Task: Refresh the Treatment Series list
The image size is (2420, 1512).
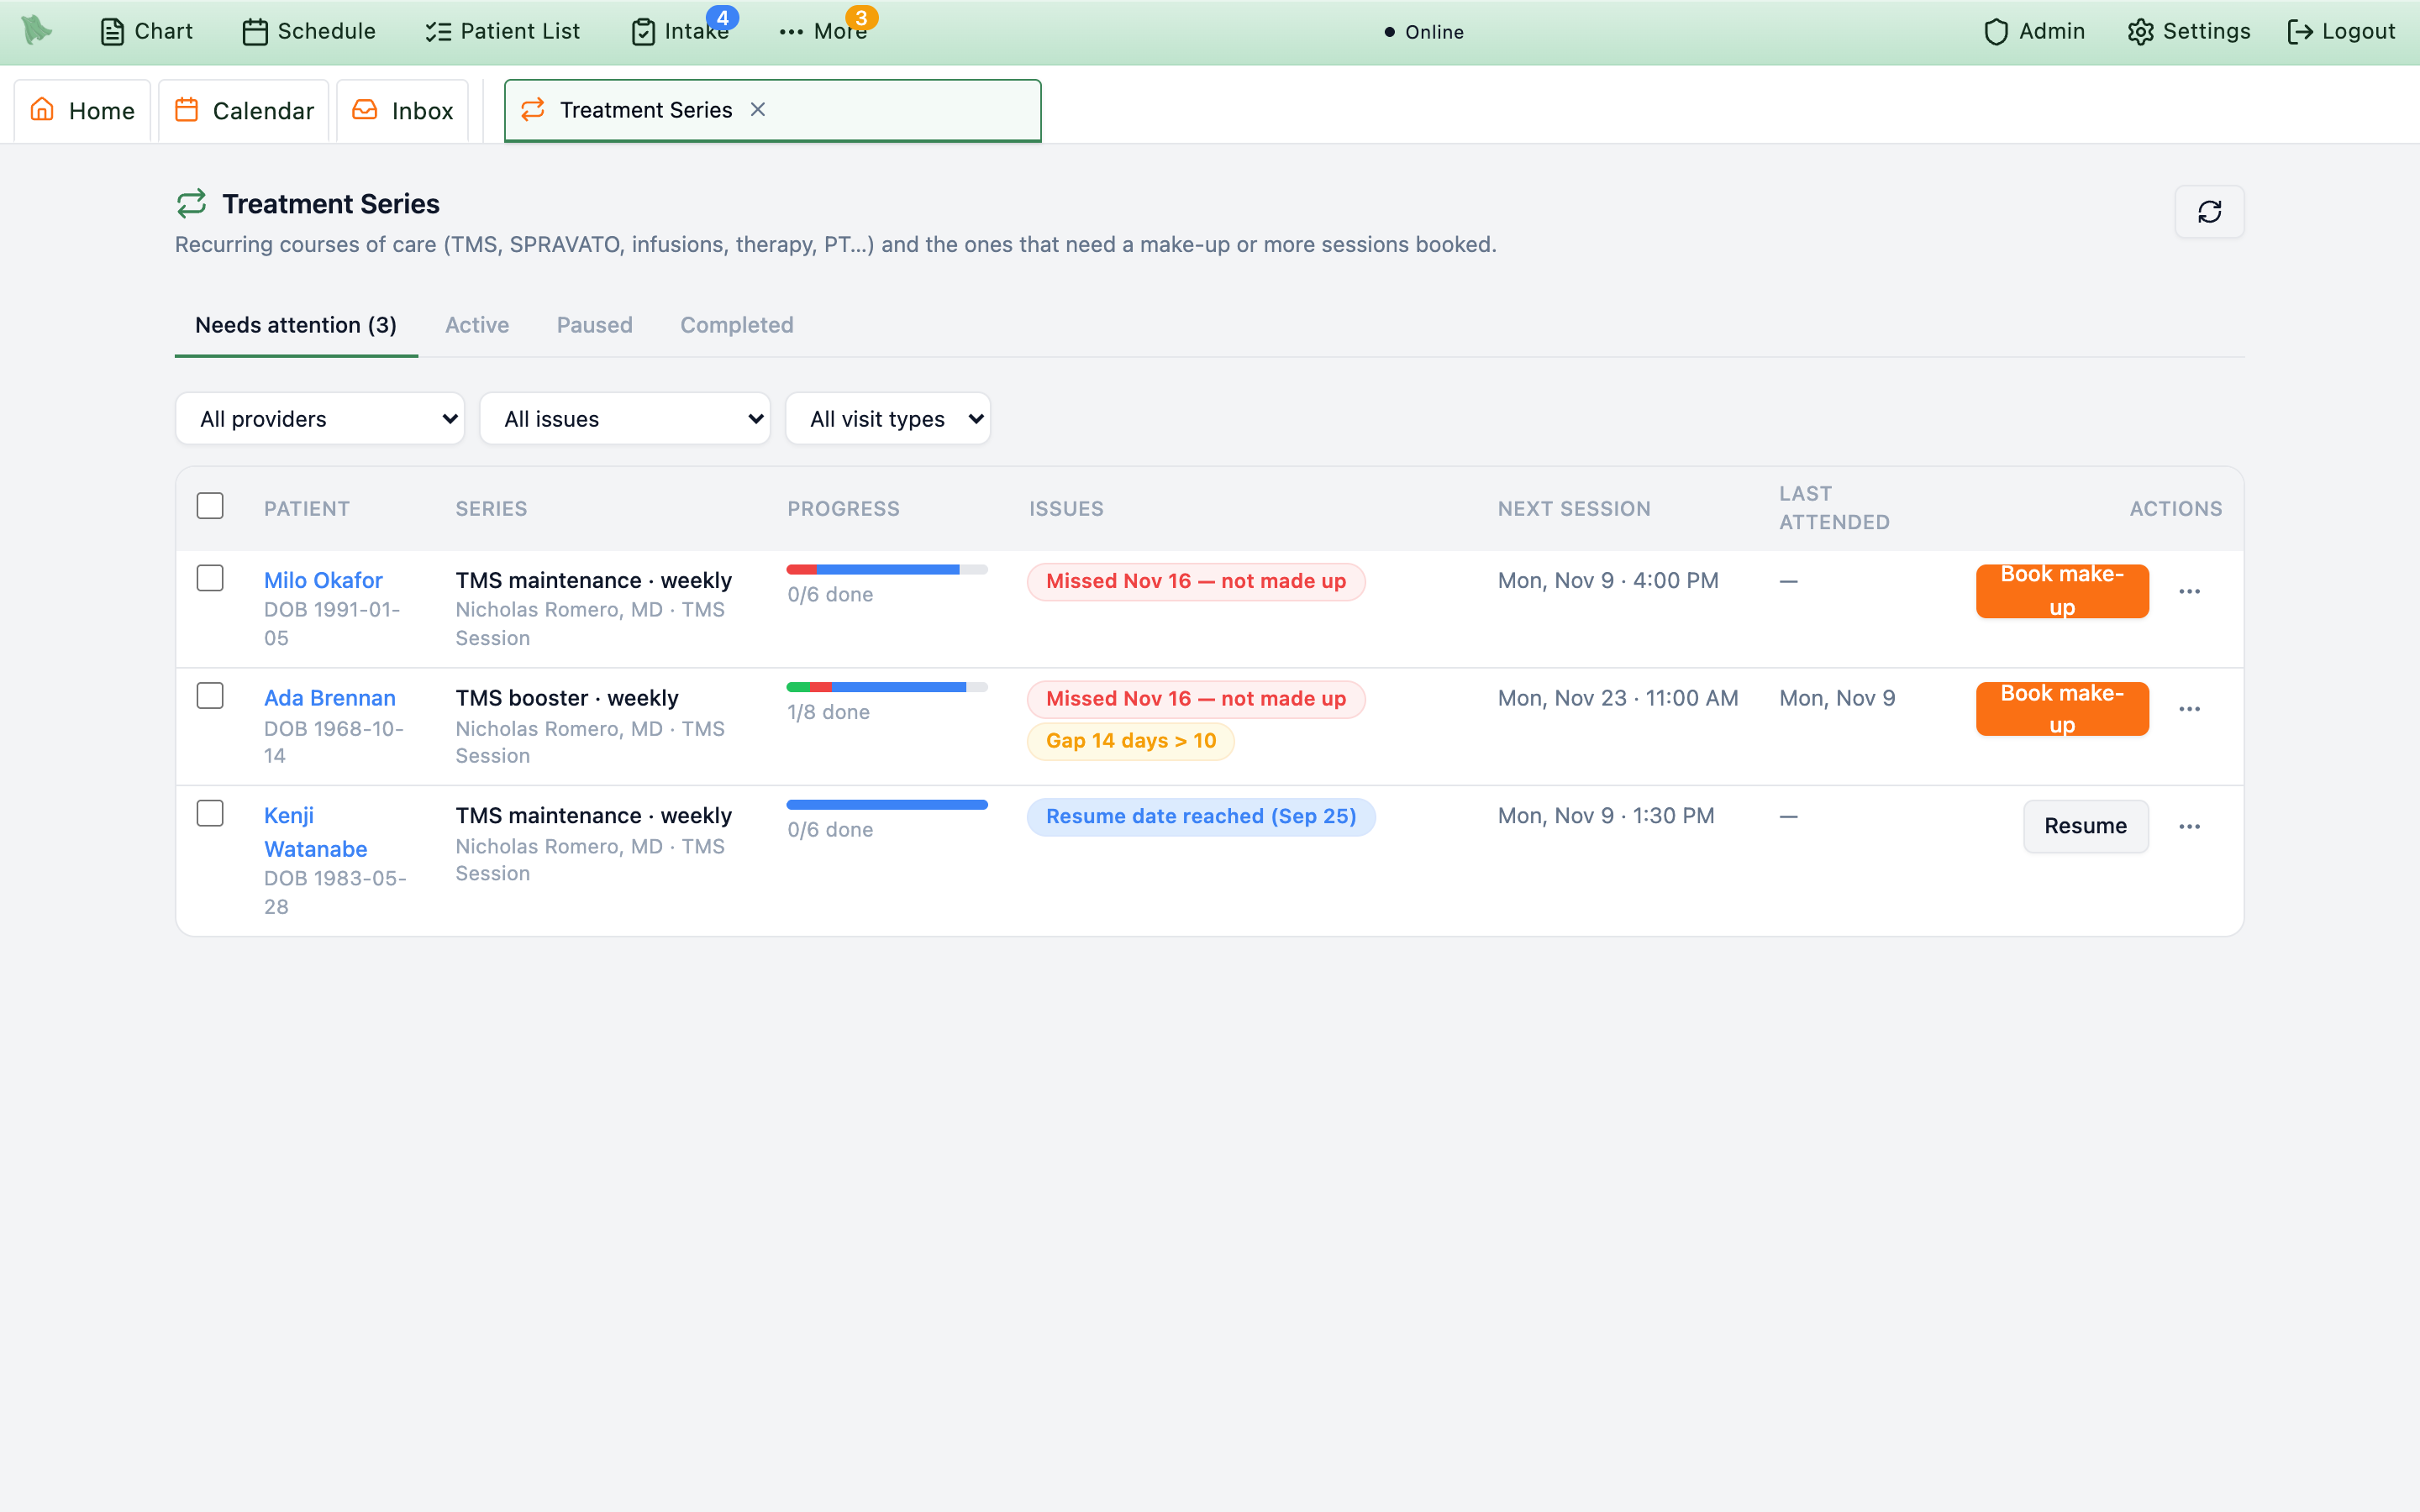Action: [x=2209, y=211]
